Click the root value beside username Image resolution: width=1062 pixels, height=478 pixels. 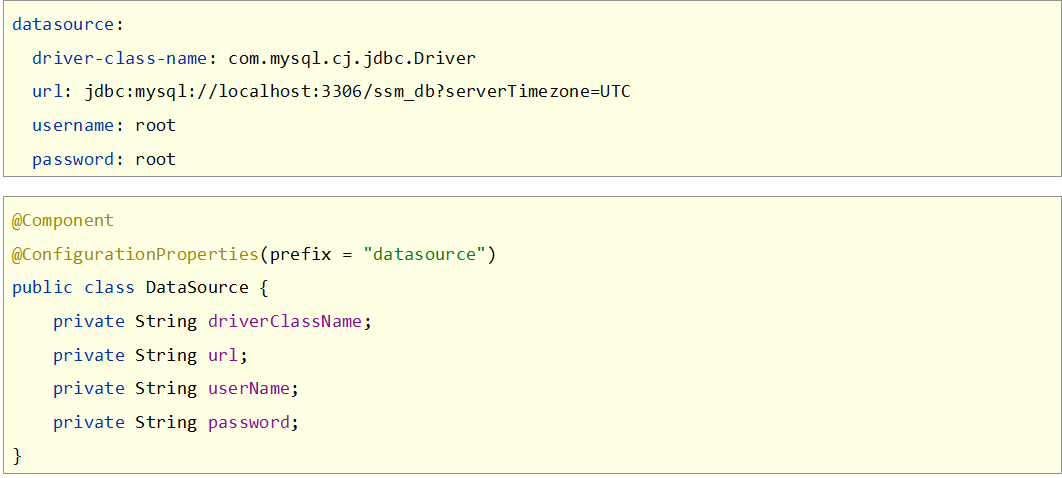coord(155,125)
